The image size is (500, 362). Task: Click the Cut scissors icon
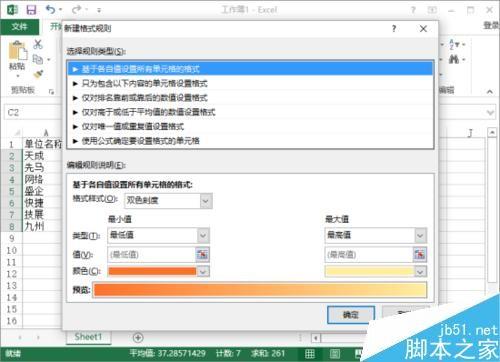(x=38, y=44)
